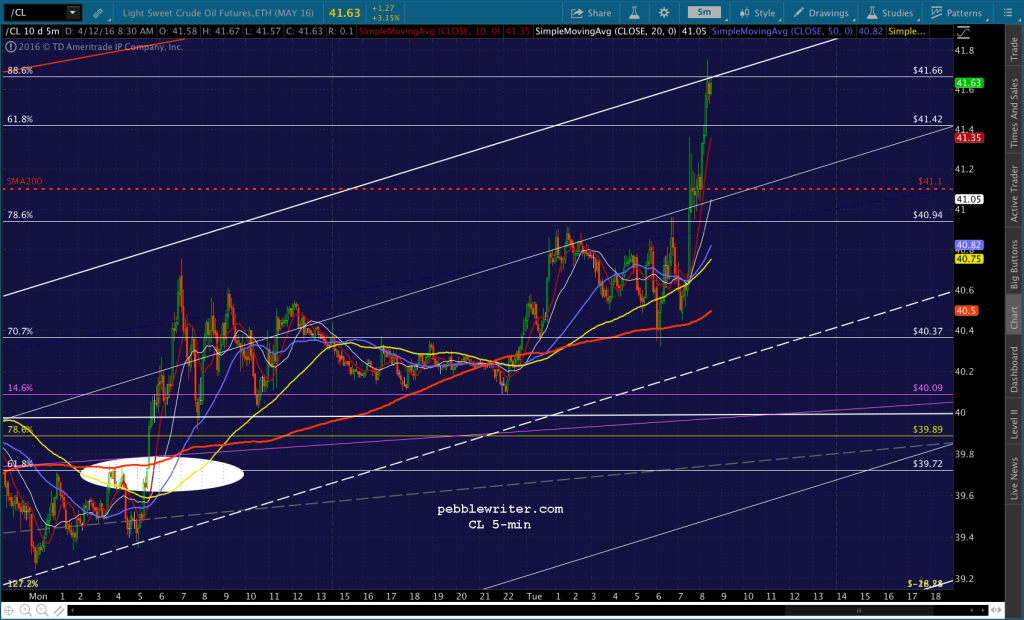Click the 88.6% retracement label
The image size is (1024, 620).
20,71
